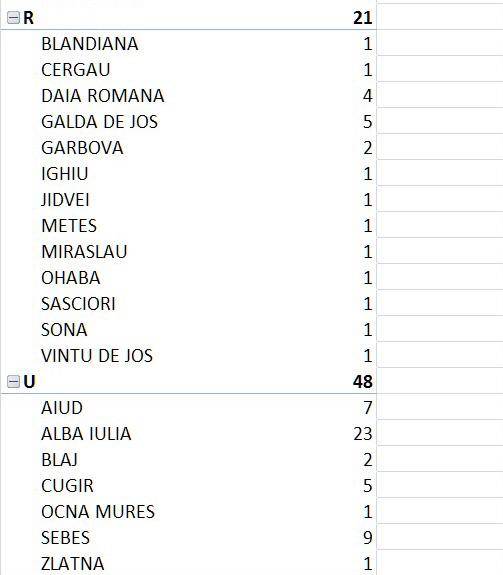
Task: Select the VINTU DE JOS cell
Action: click(x=97, y=356)
